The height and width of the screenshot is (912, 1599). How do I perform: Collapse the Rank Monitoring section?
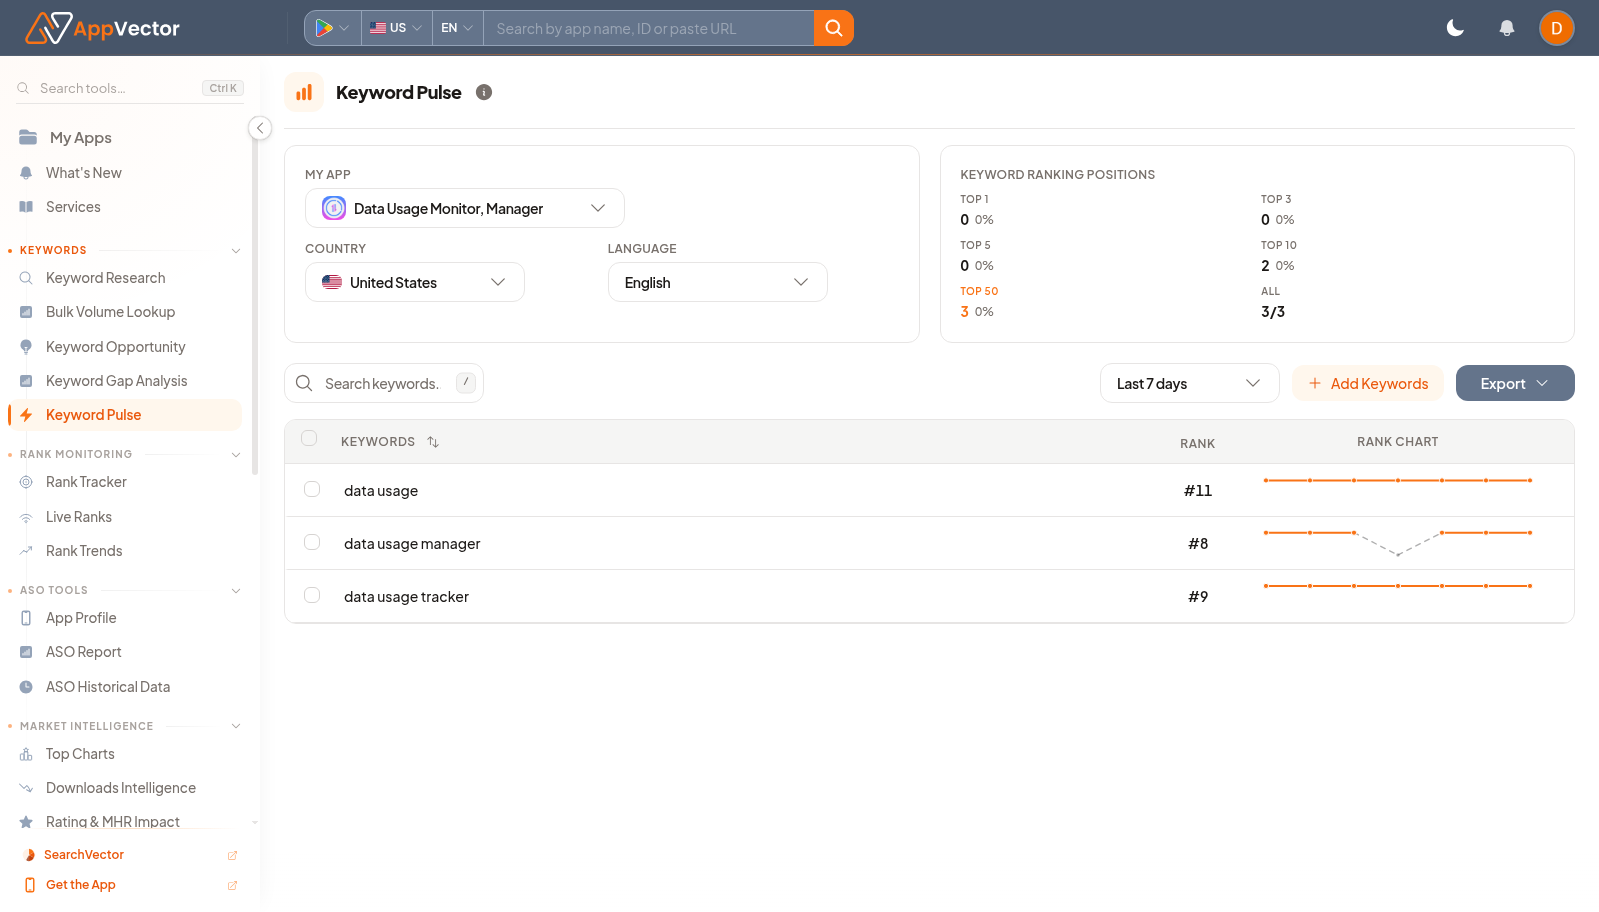tap(236, 454)
